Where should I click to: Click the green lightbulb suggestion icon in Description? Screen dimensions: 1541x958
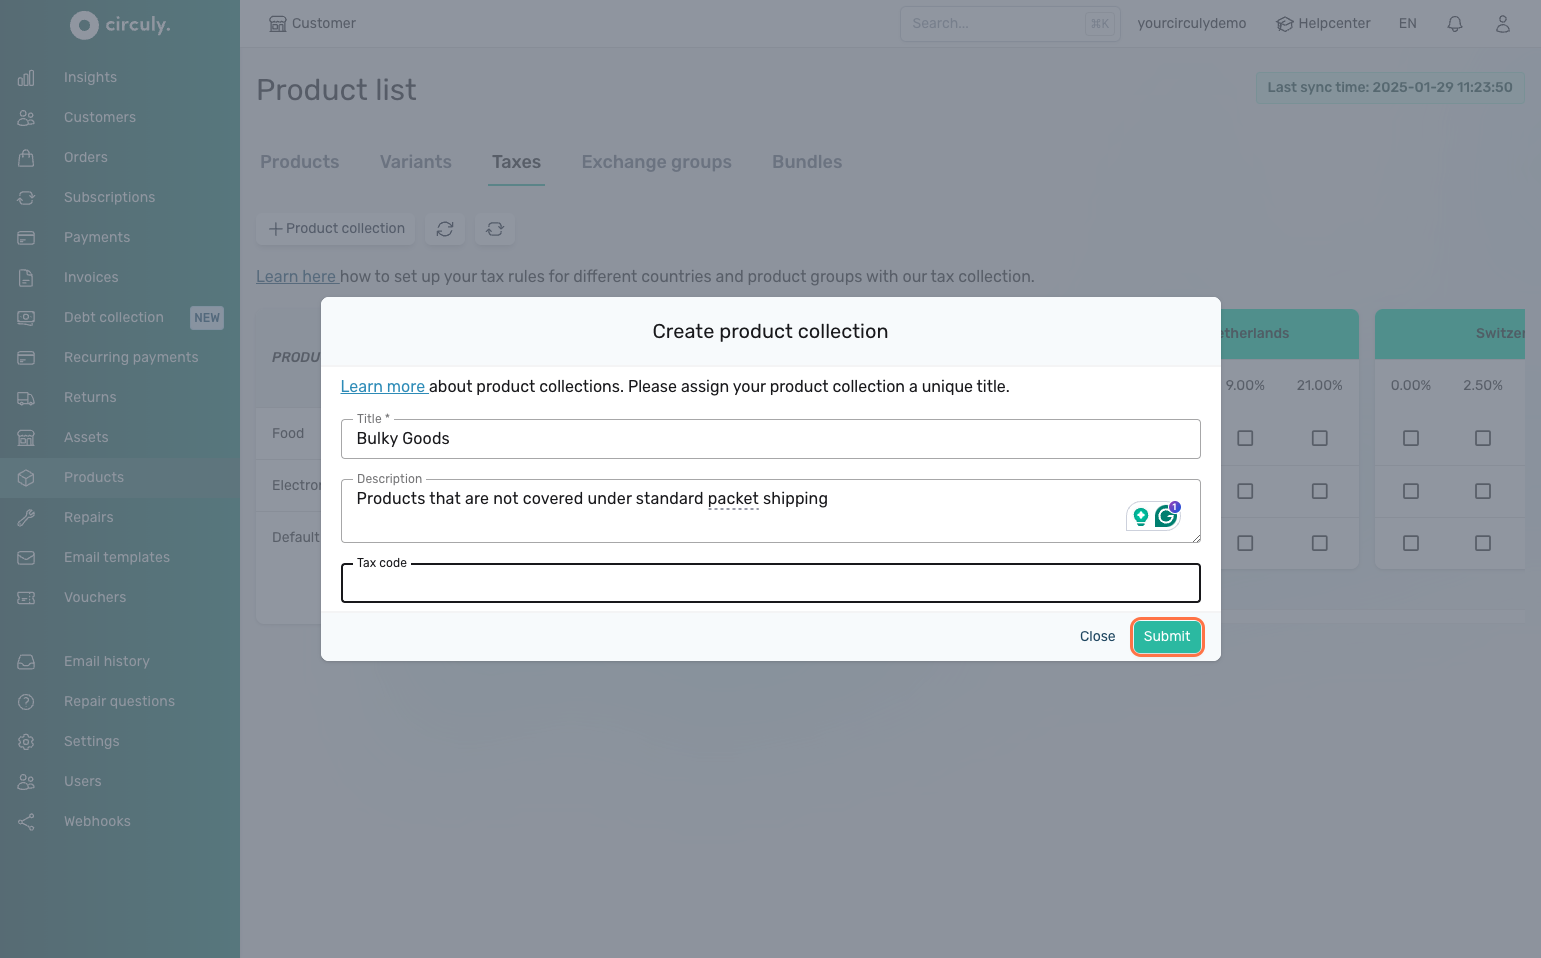(x=1140, y=517)
